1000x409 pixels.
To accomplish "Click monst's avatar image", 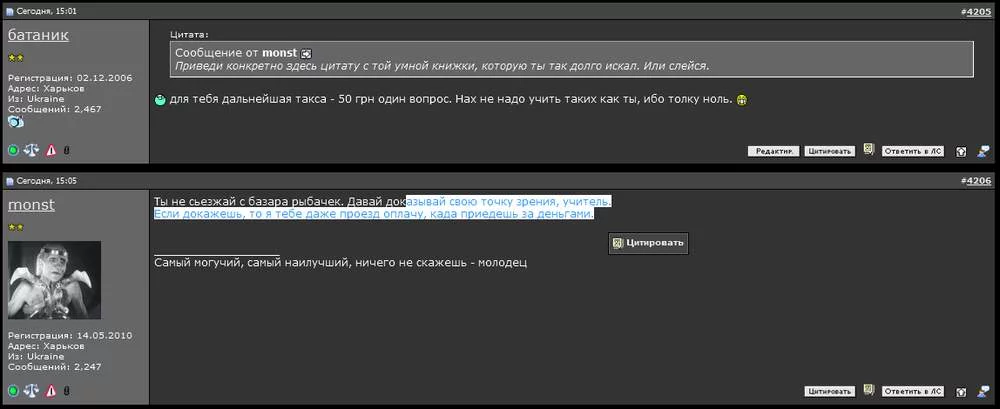I will (x=54, y=280).
